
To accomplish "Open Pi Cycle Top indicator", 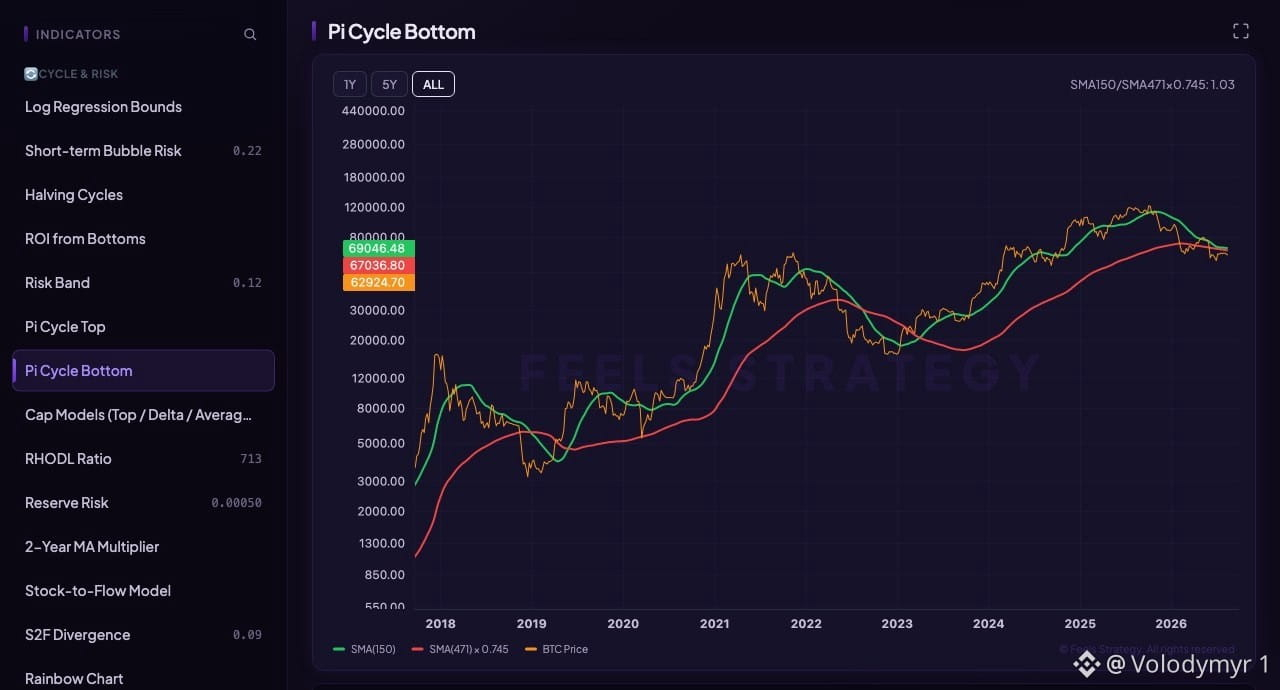I will coord(143,327).
